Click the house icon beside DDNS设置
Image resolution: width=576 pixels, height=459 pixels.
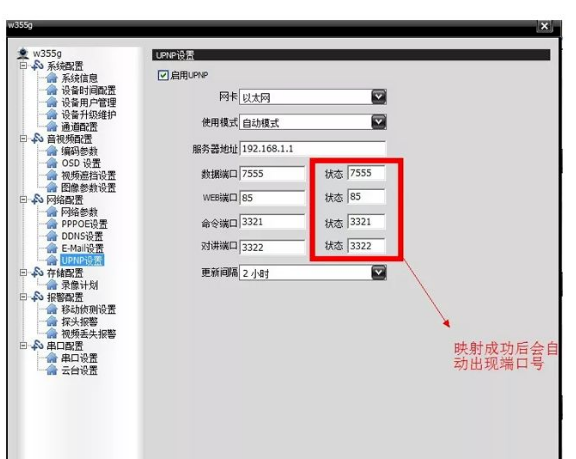52,236
